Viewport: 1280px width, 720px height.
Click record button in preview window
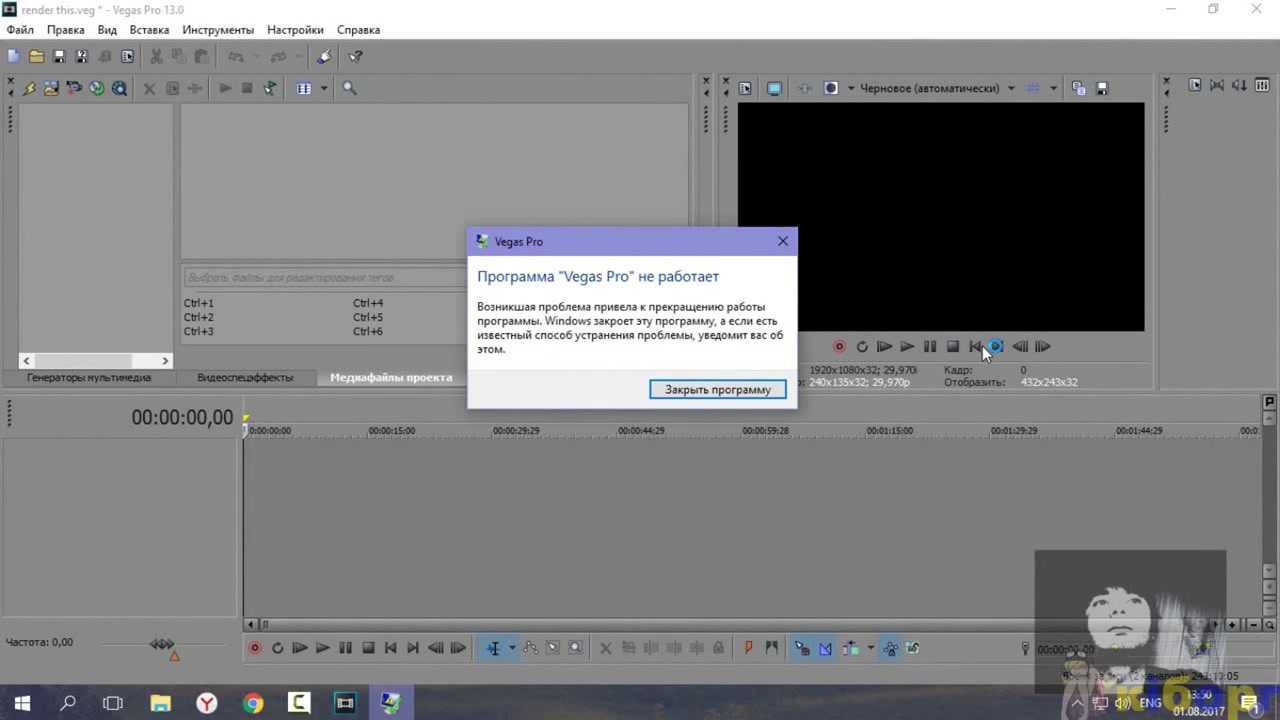pyautogui.click(x=839, y=347)
